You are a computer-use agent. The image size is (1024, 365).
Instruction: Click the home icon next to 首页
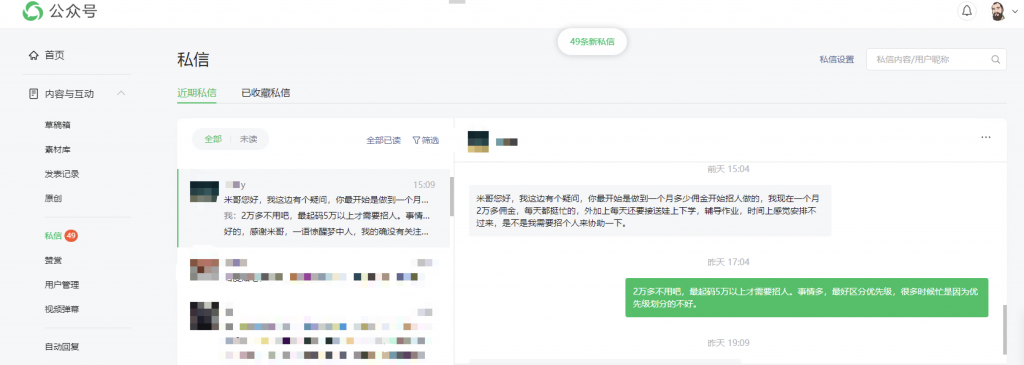[x=34, y=56]
